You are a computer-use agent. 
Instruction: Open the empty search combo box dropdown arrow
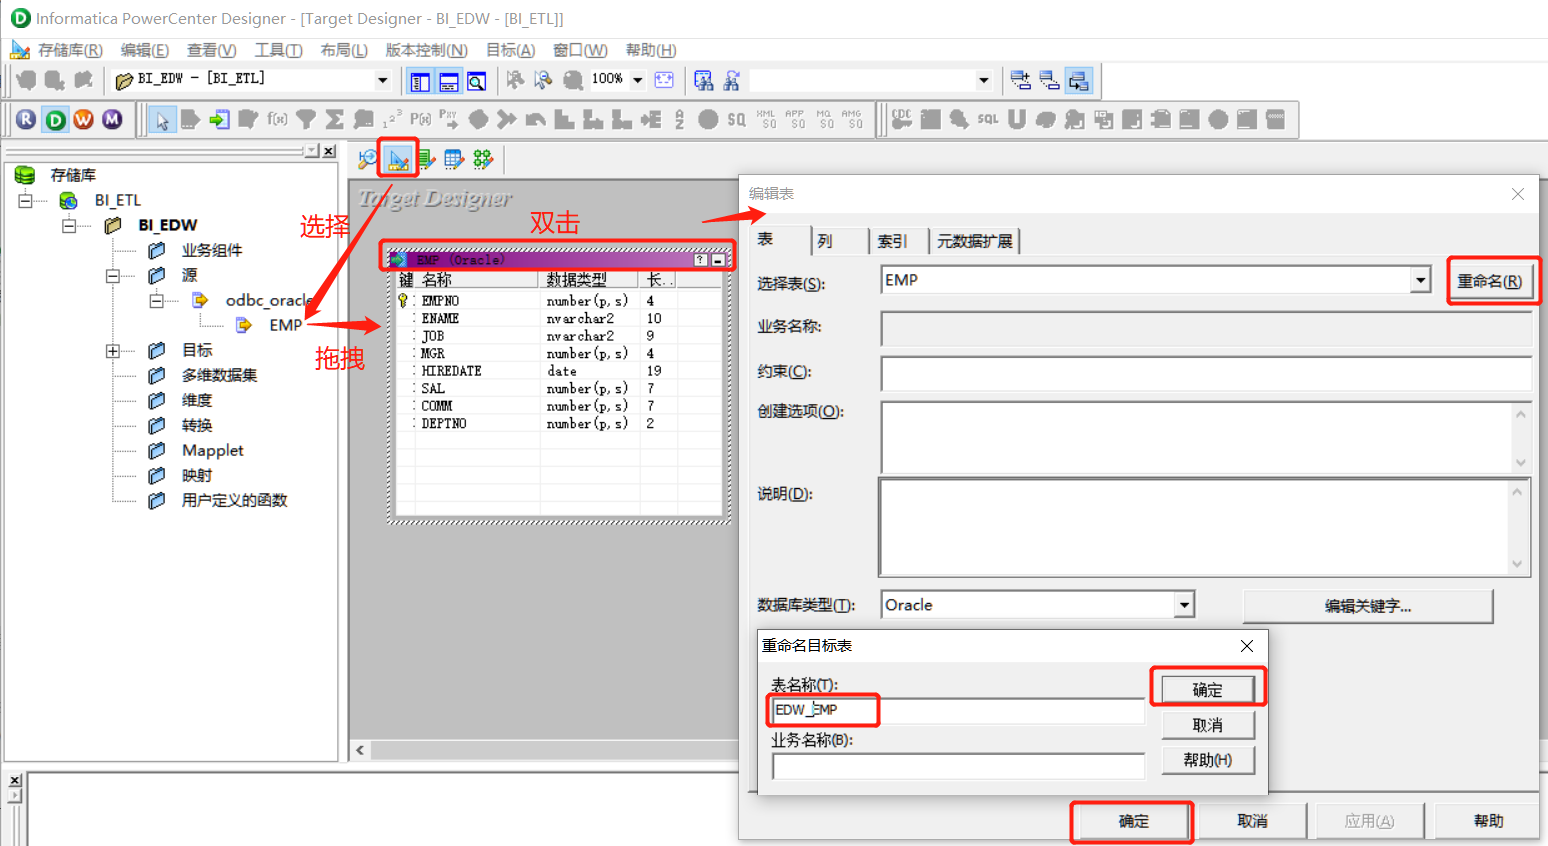[x=984, y=80]
